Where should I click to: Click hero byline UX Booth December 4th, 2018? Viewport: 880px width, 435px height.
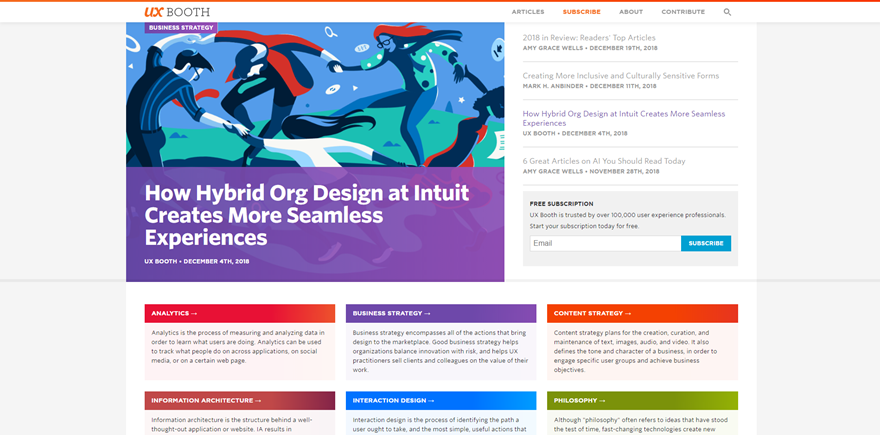click(x=197, y=261)
